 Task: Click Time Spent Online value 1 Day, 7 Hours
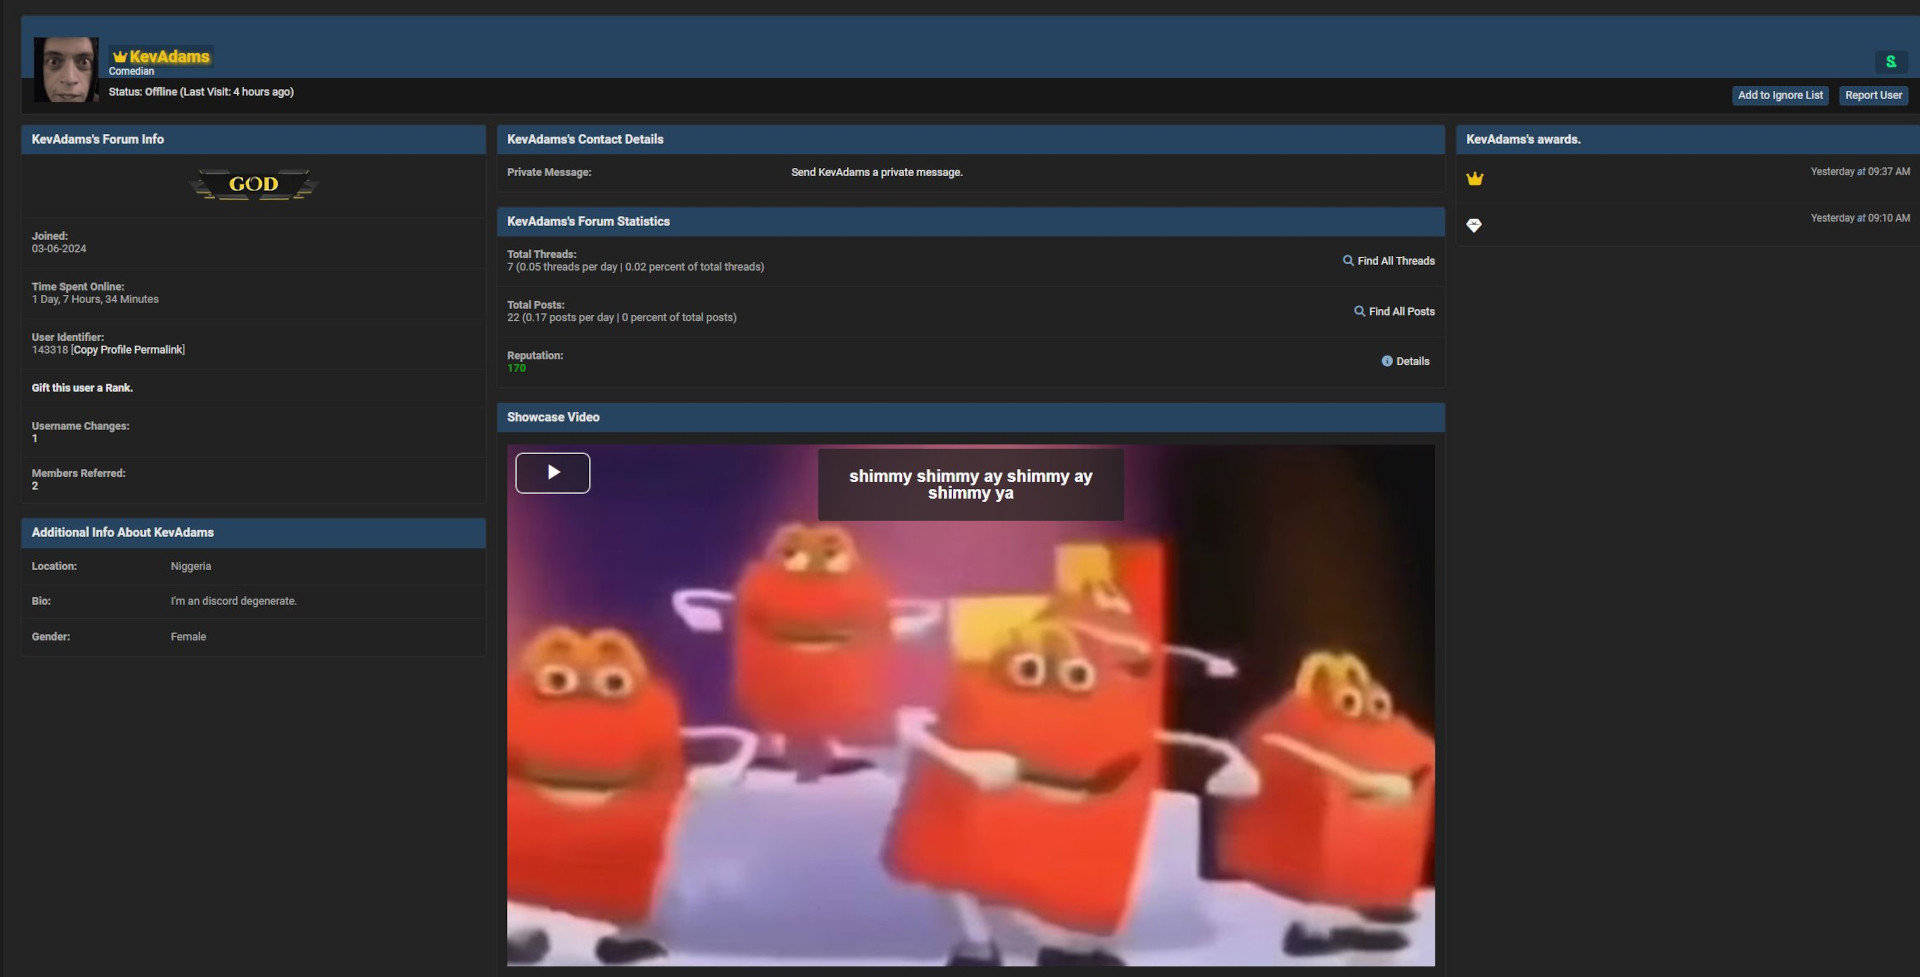[95, 299]
